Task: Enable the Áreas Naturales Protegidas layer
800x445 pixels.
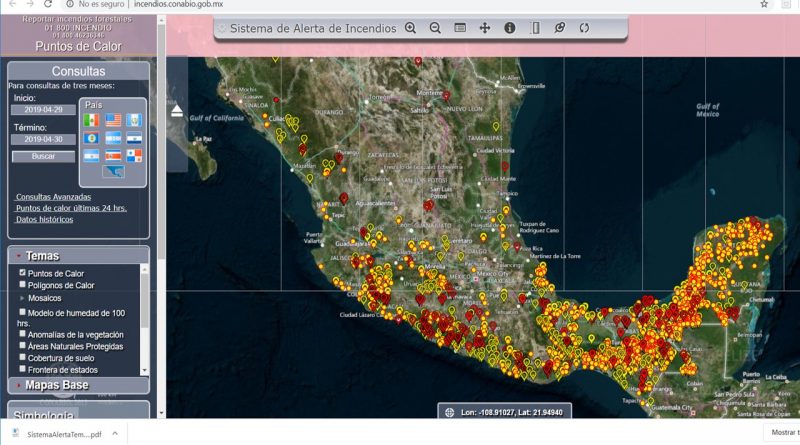Action: pos(23,346)
